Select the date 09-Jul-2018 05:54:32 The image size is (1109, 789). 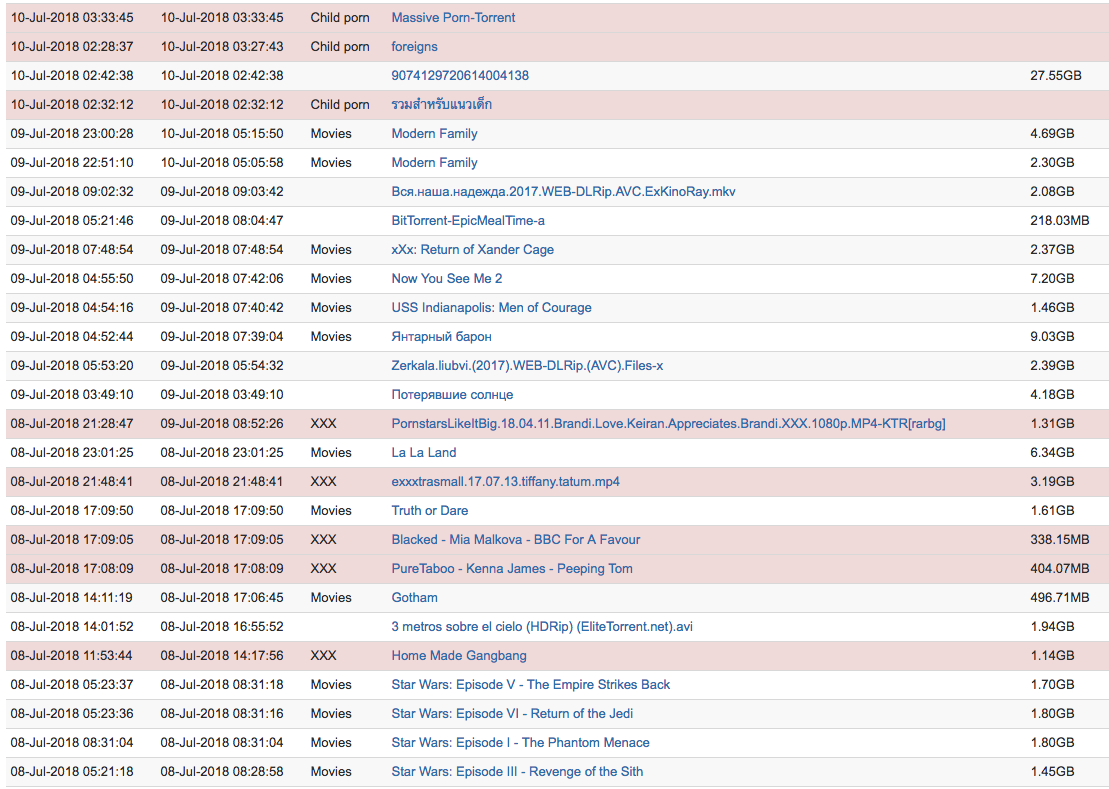click(222, 366)
